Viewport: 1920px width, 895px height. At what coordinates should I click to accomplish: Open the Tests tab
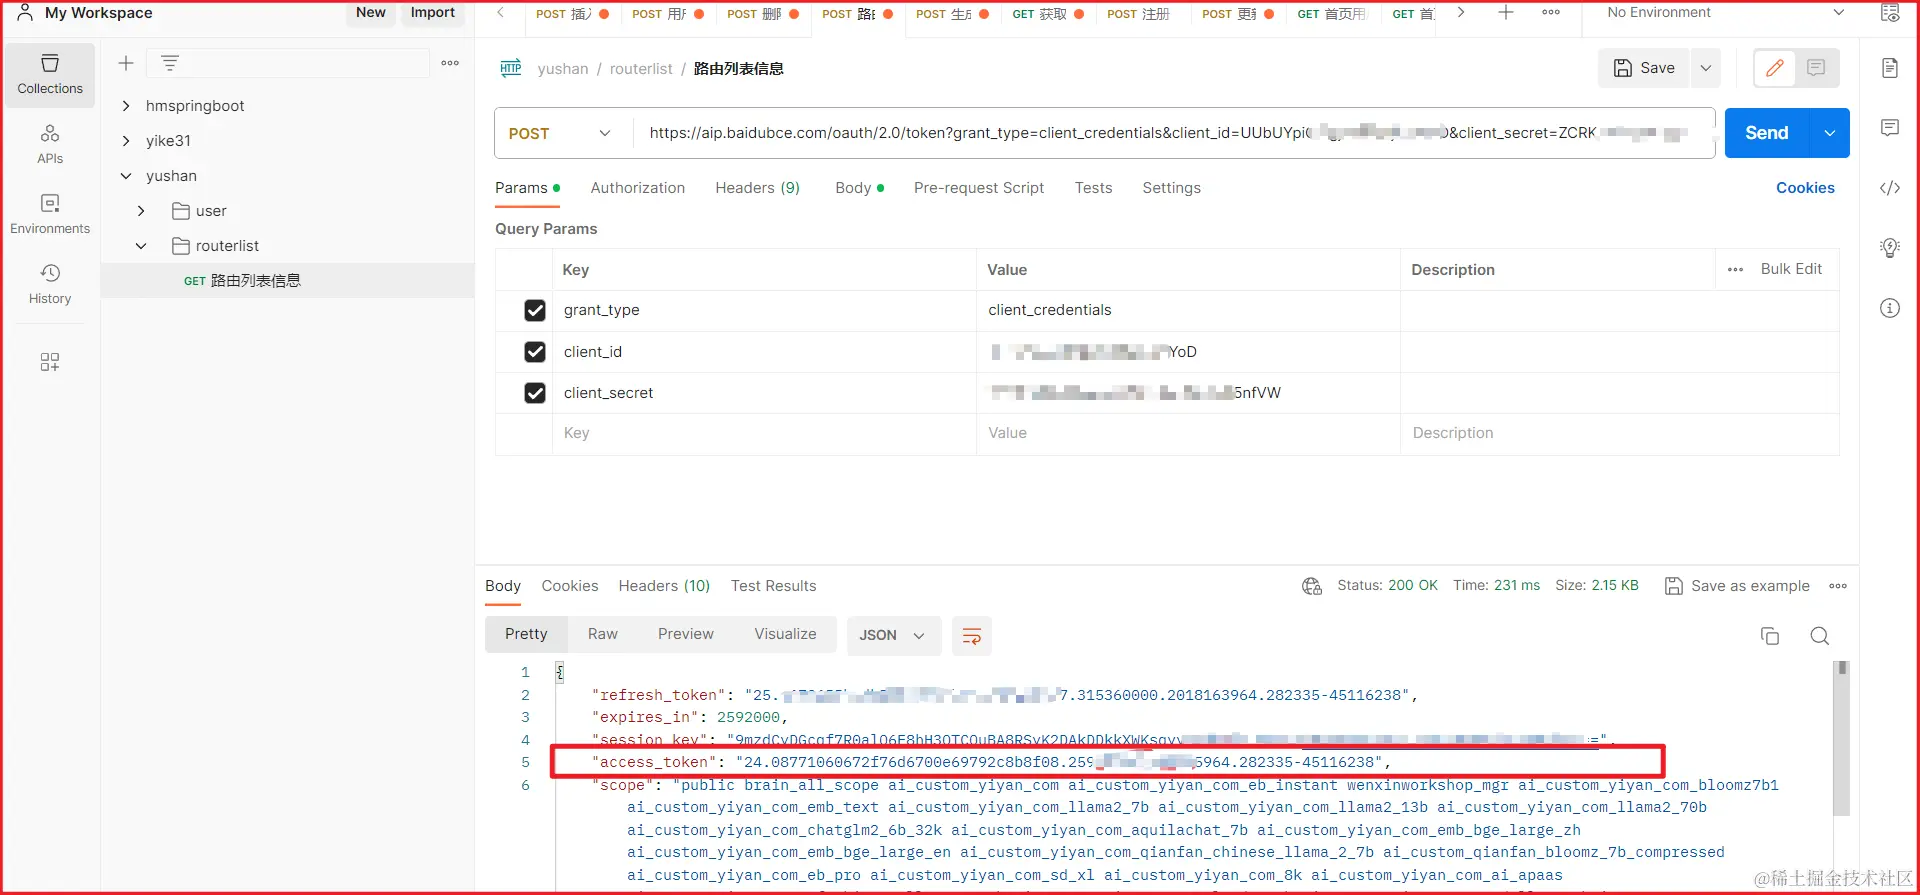click(1093, 188)
